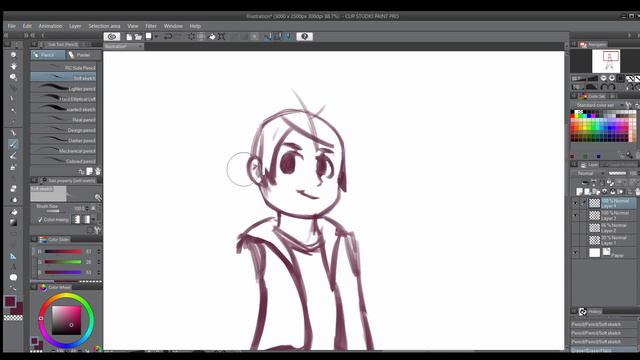Viewport: 640px width, 360px height.
Task: Click the New document icon in command bar
Action: pyautogui.click(x=129, y=37)
